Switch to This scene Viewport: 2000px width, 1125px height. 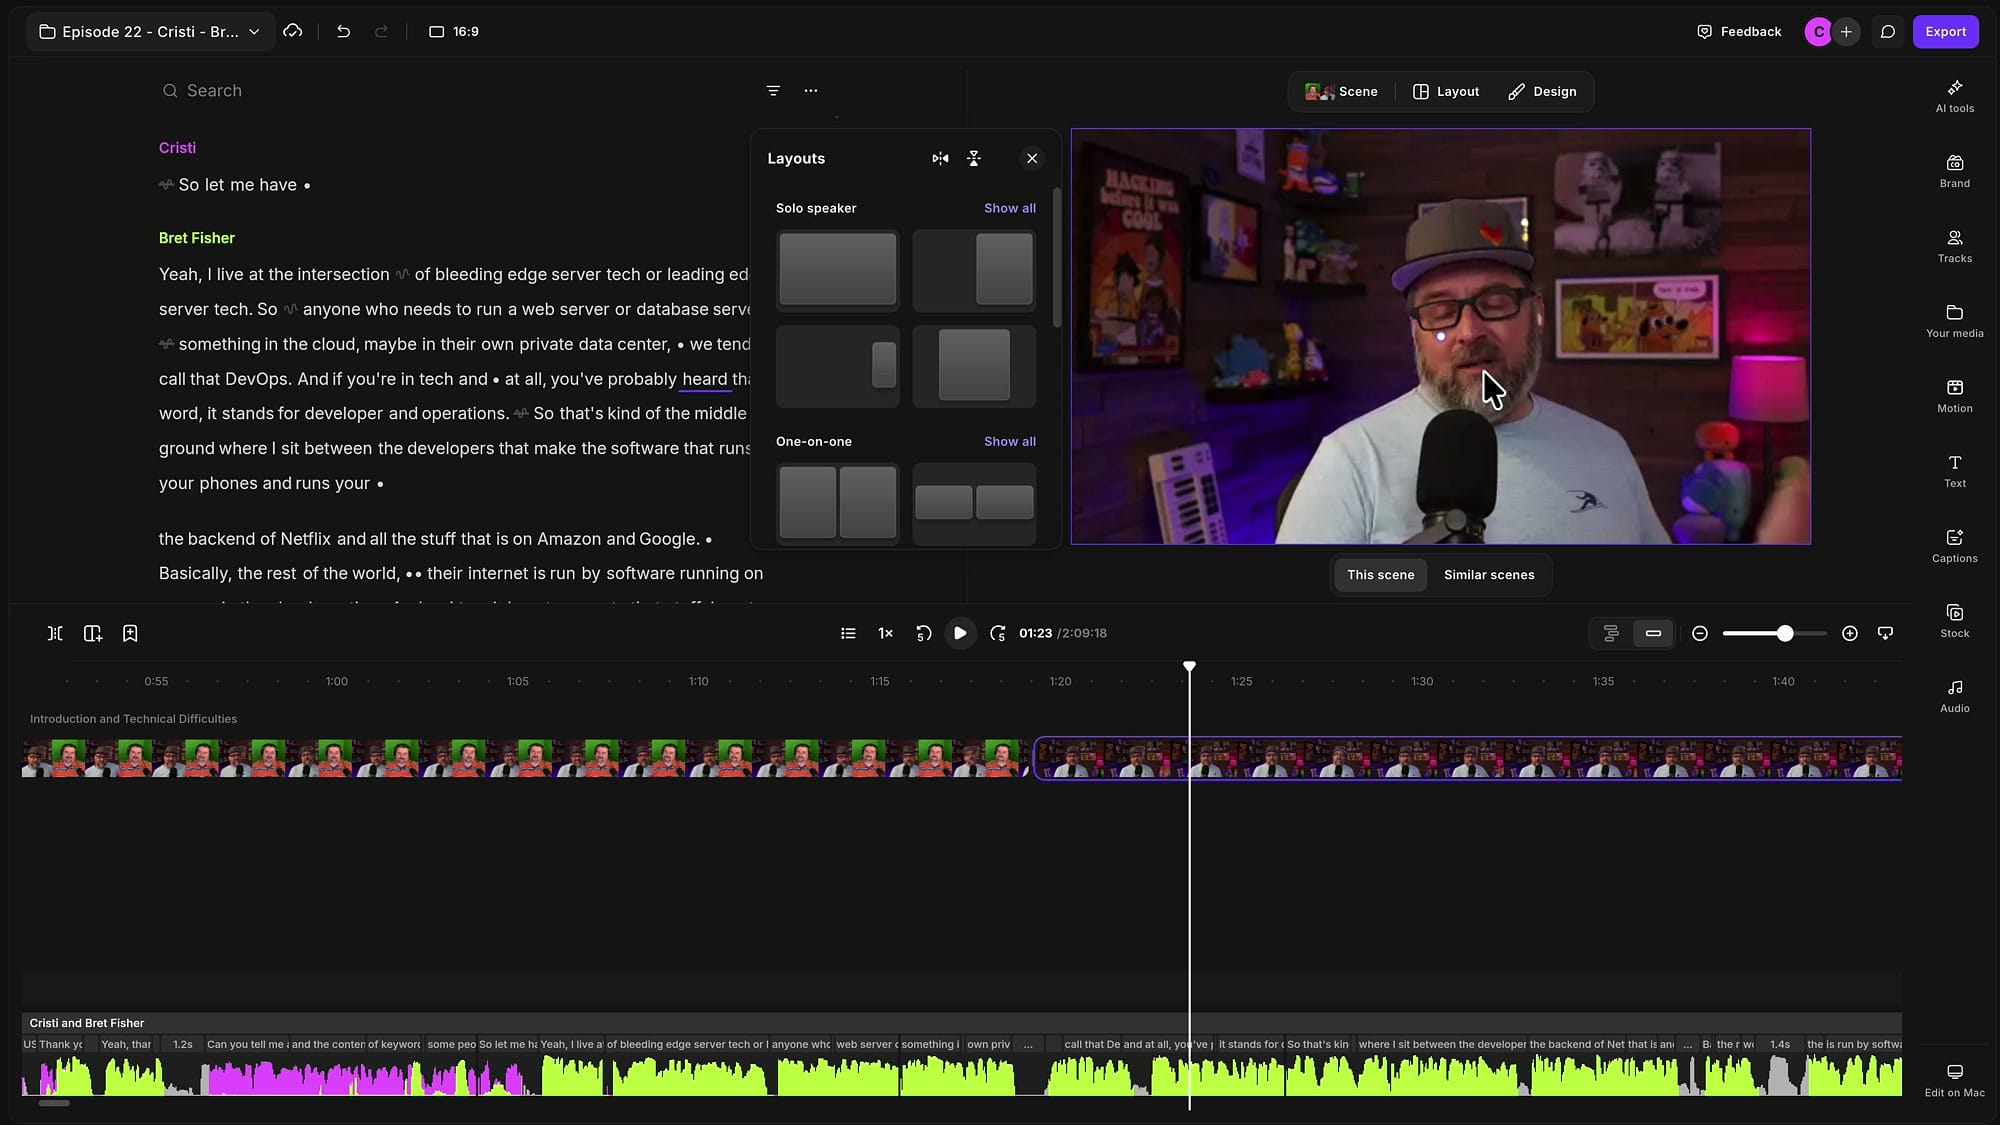(1380, 575)
